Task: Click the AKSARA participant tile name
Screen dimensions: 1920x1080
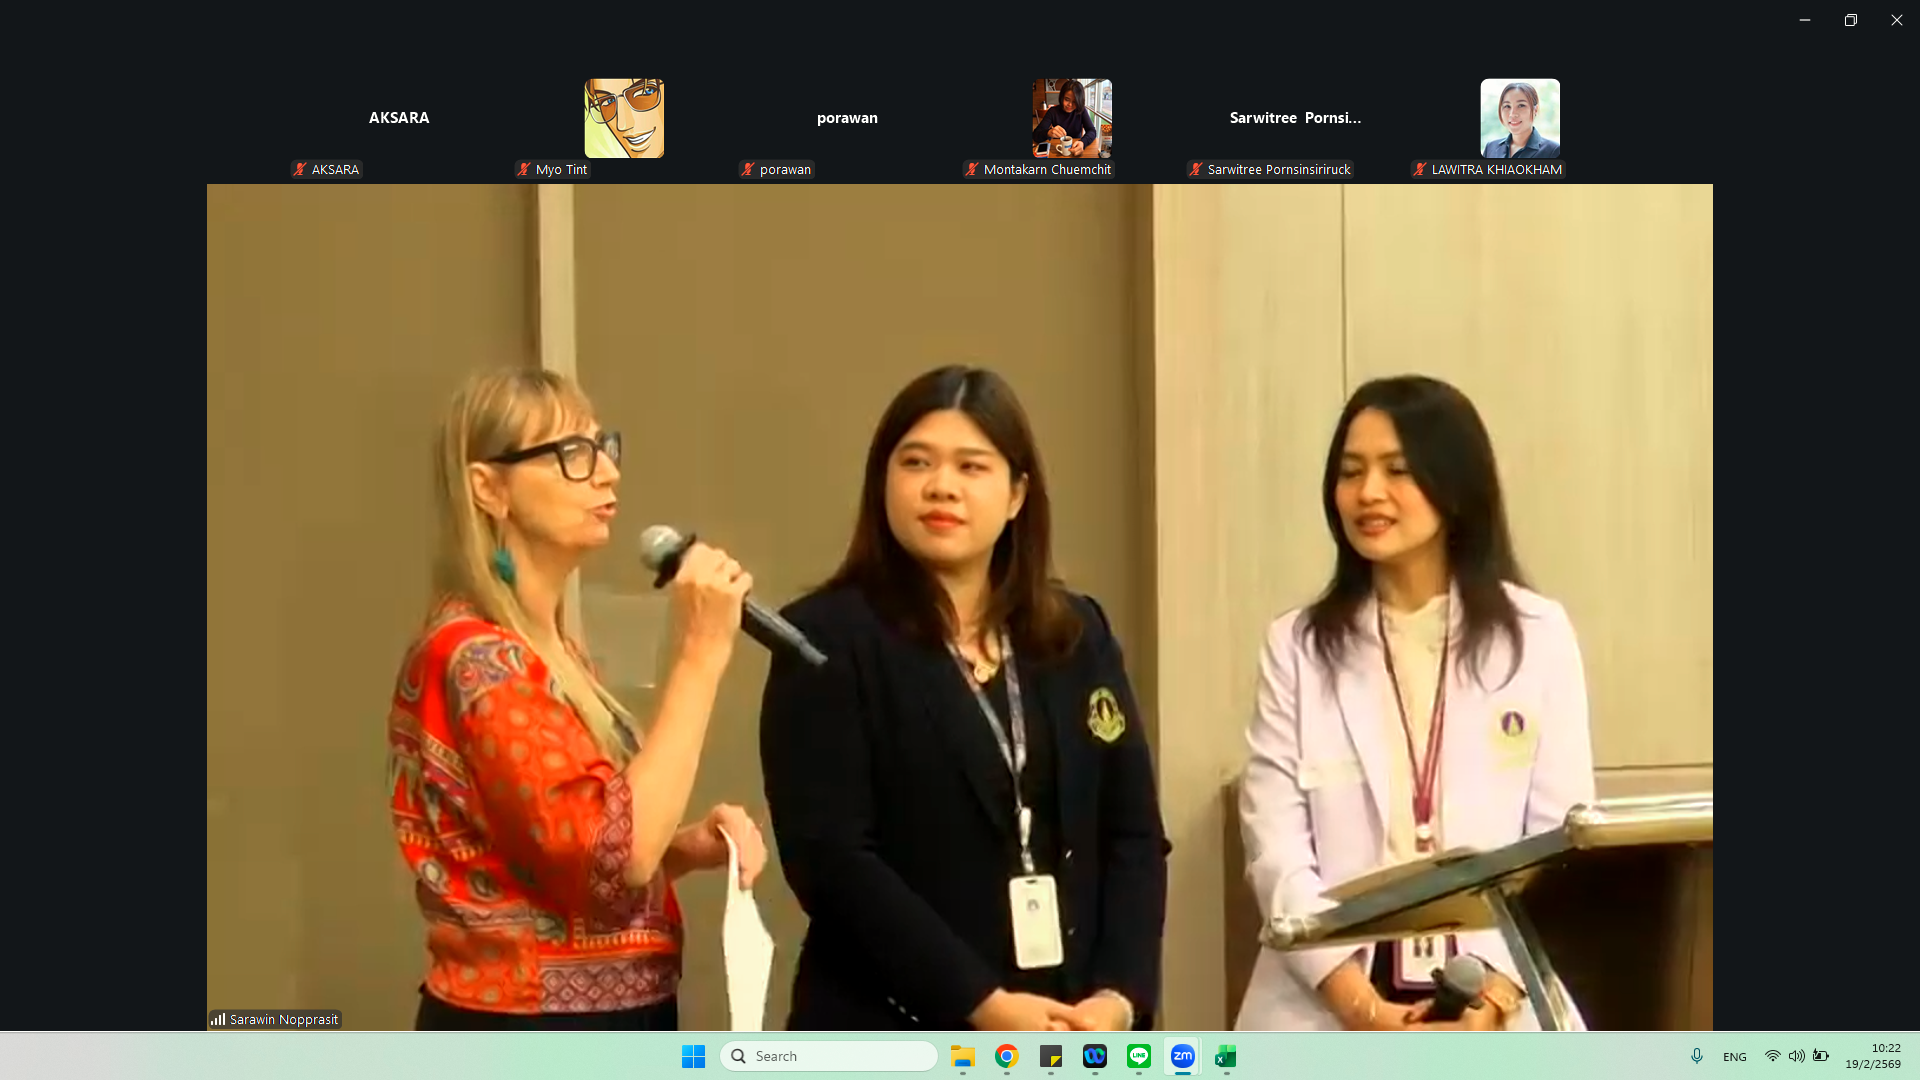Action: (399, 118)
